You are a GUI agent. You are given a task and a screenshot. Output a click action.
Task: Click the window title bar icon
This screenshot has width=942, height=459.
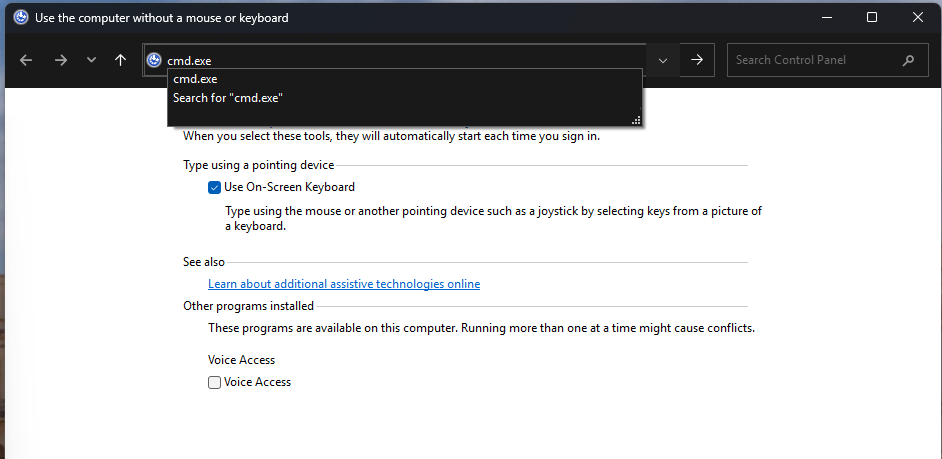20,17
